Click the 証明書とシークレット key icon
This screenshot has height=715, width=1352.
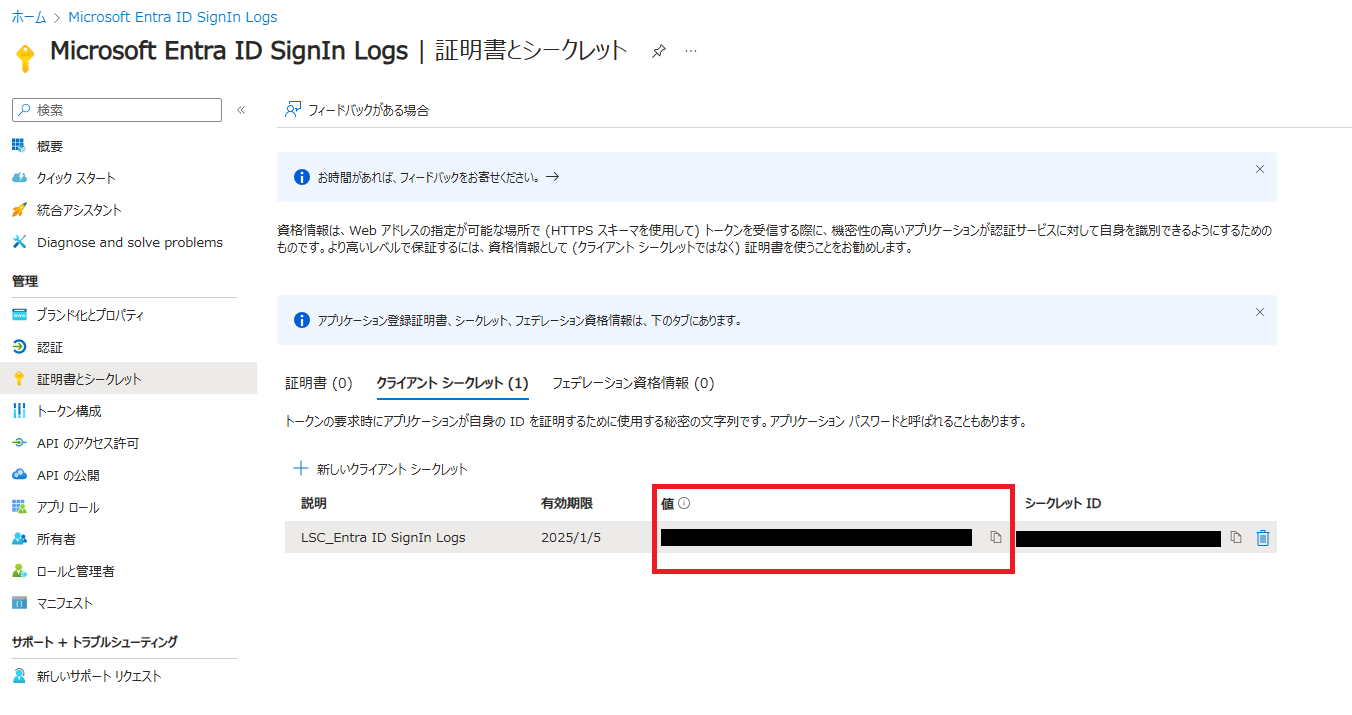tap(19, 379)
